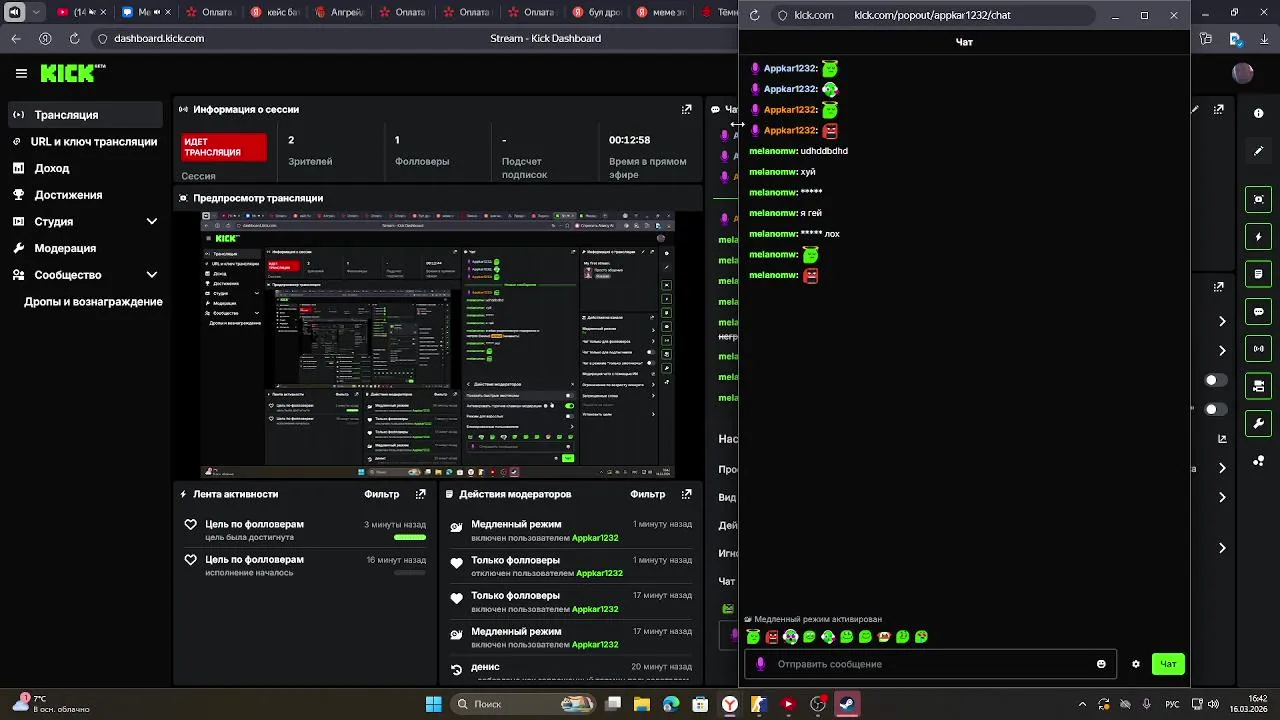The height and width of the screenshot is (720, 1280).
Task: Open the hamburger menu beside the KICK logo
Action: [x=21, y=73]
